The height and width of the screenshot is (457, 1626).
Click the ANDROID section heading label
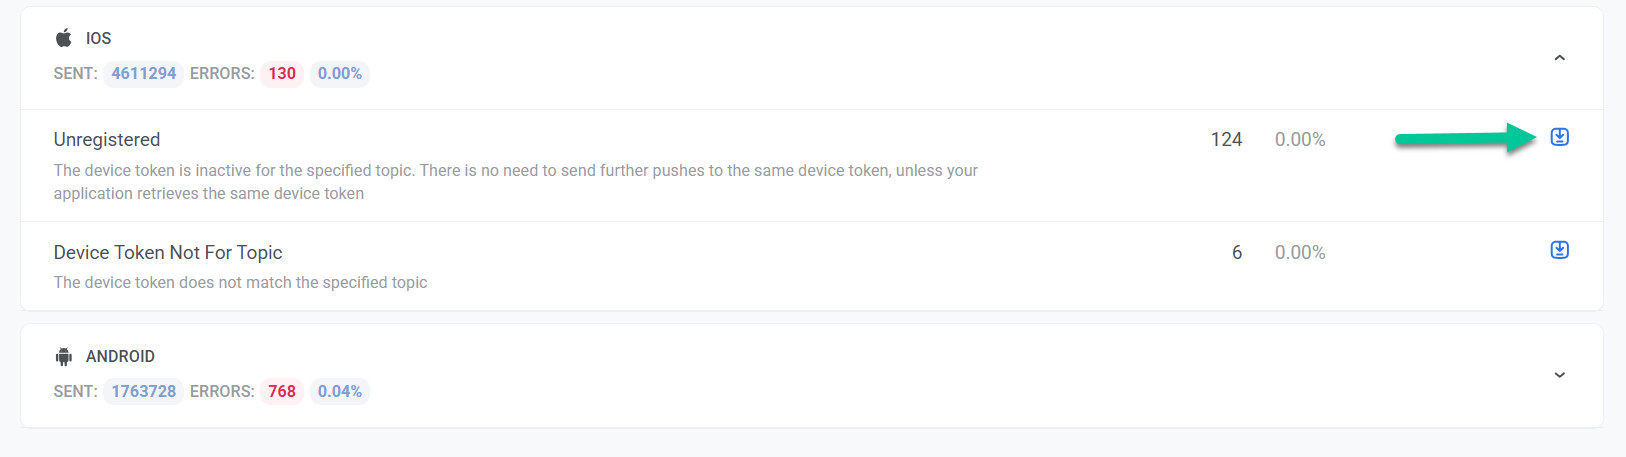pyautogui.click(x=120, y=356)
